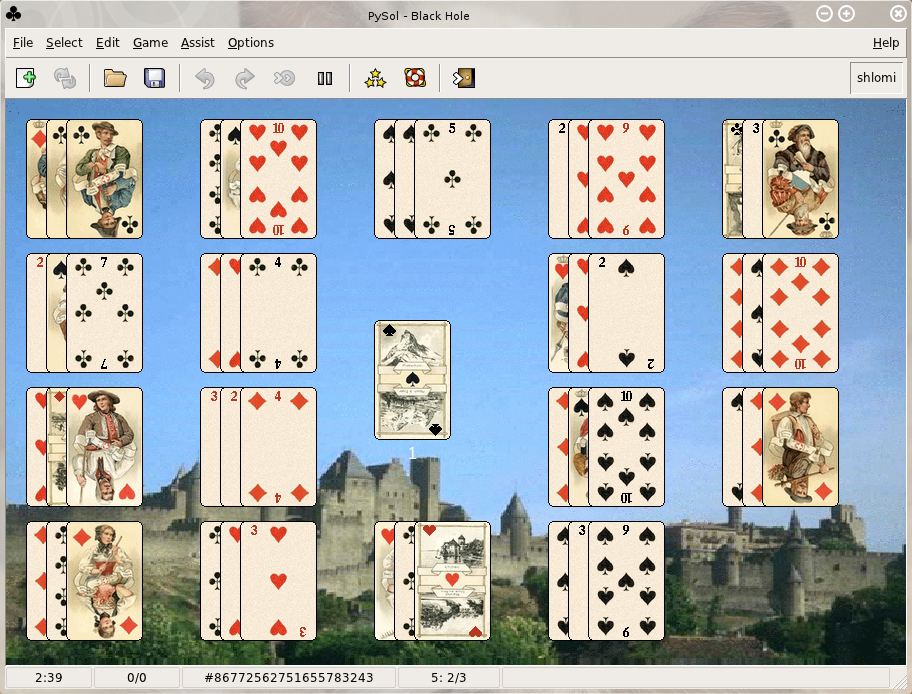The width and height of the screenshot is (912, 694).
Task: Select the 4 of Clubs card
Action: click(x=279, y=313)
